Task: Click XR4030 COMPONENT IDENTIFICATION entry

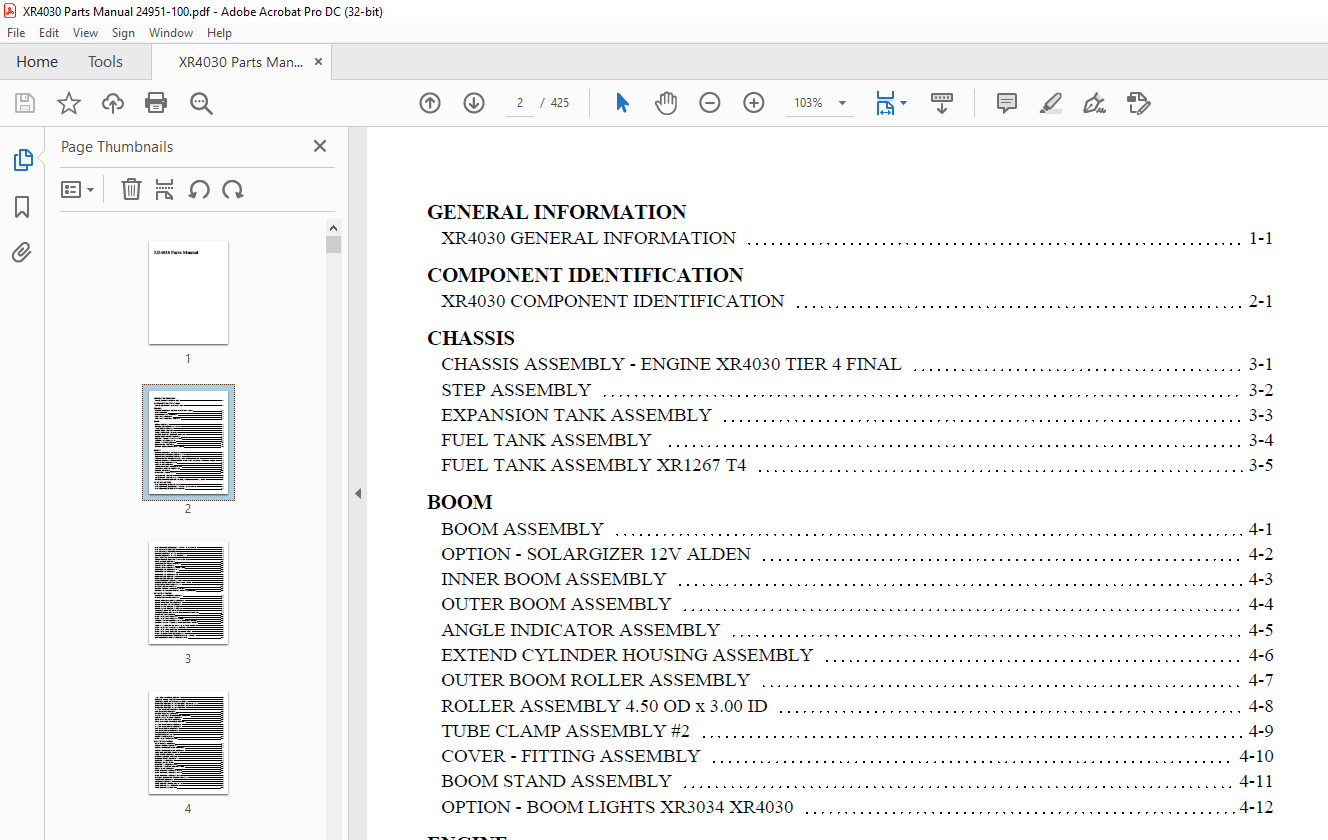Action: click(x=612, y=301)
